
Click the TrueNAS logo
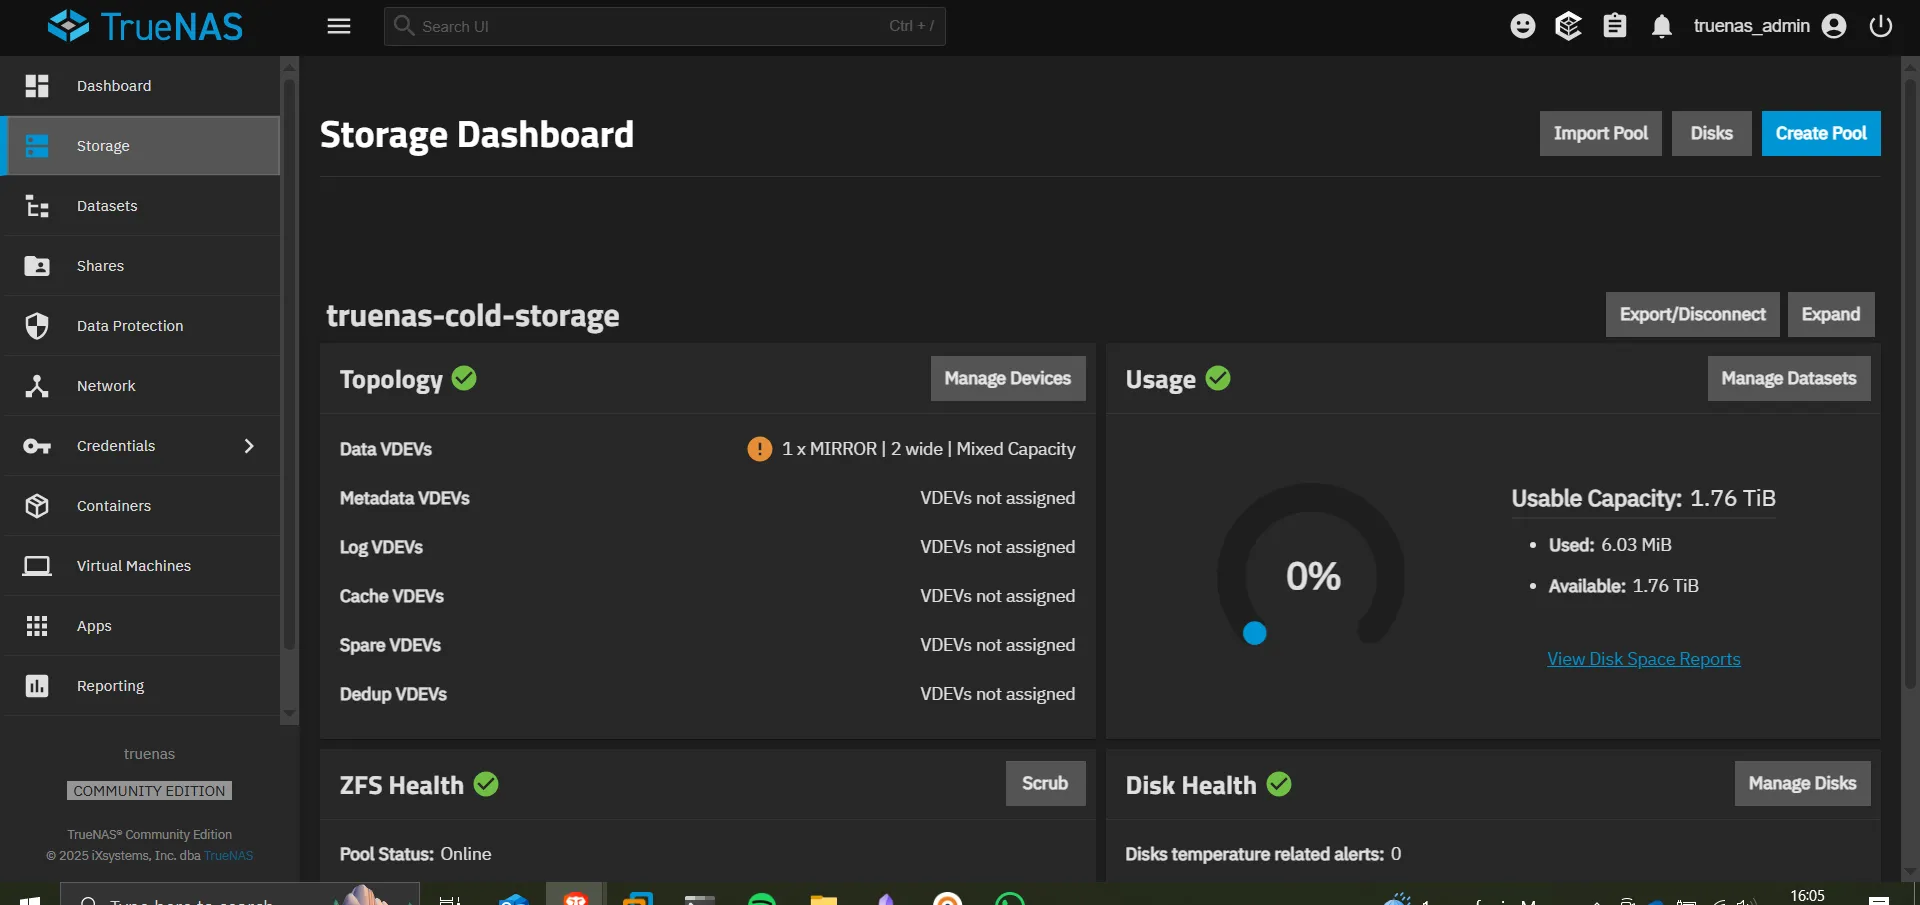click(x=145, y=26)
